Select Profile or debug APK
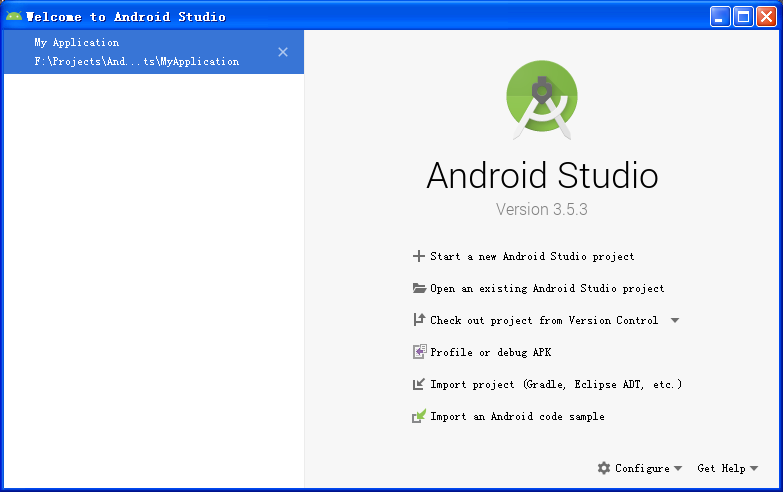The width and height of the screenshot is (783, 492). [x=490, y=352]
